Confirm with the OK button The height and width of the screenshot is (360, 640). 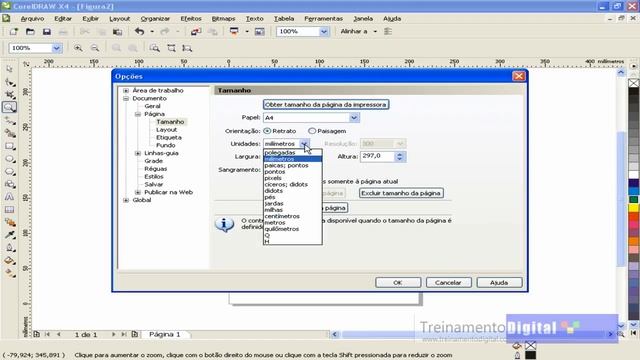(x=398, y=282)
